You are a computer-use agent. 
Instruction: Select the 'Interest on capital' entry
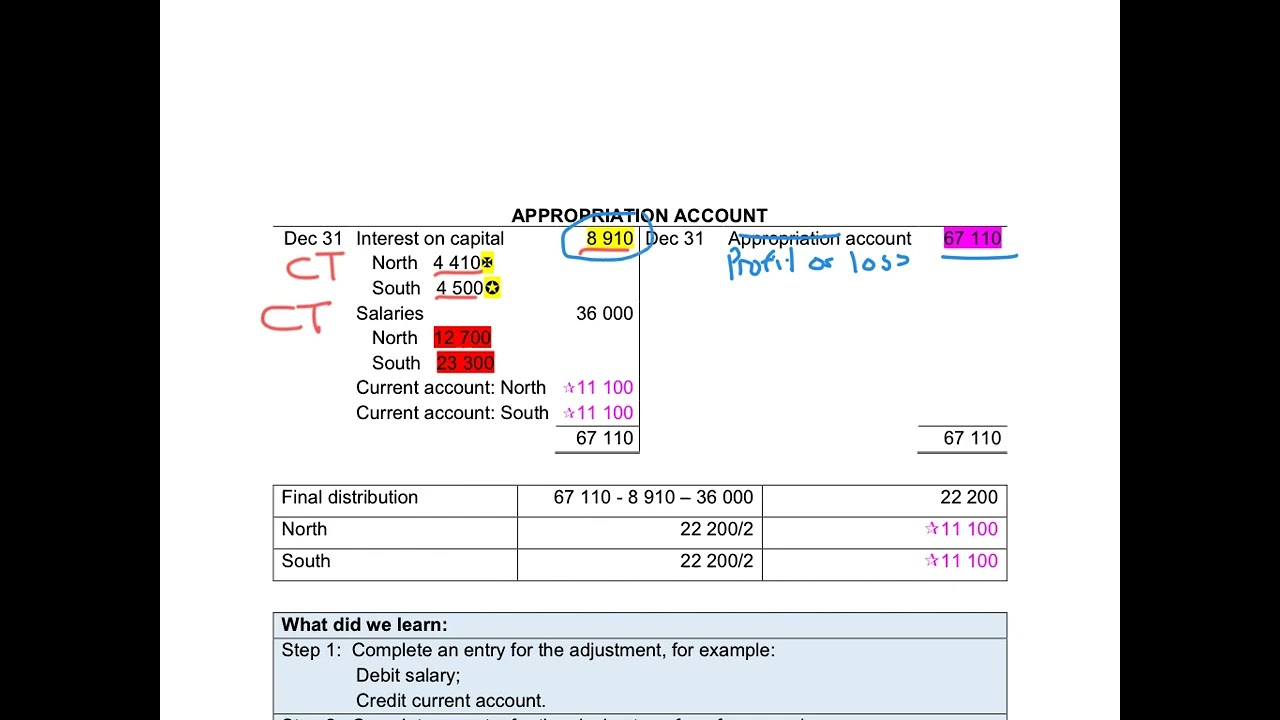coord(430,239)
